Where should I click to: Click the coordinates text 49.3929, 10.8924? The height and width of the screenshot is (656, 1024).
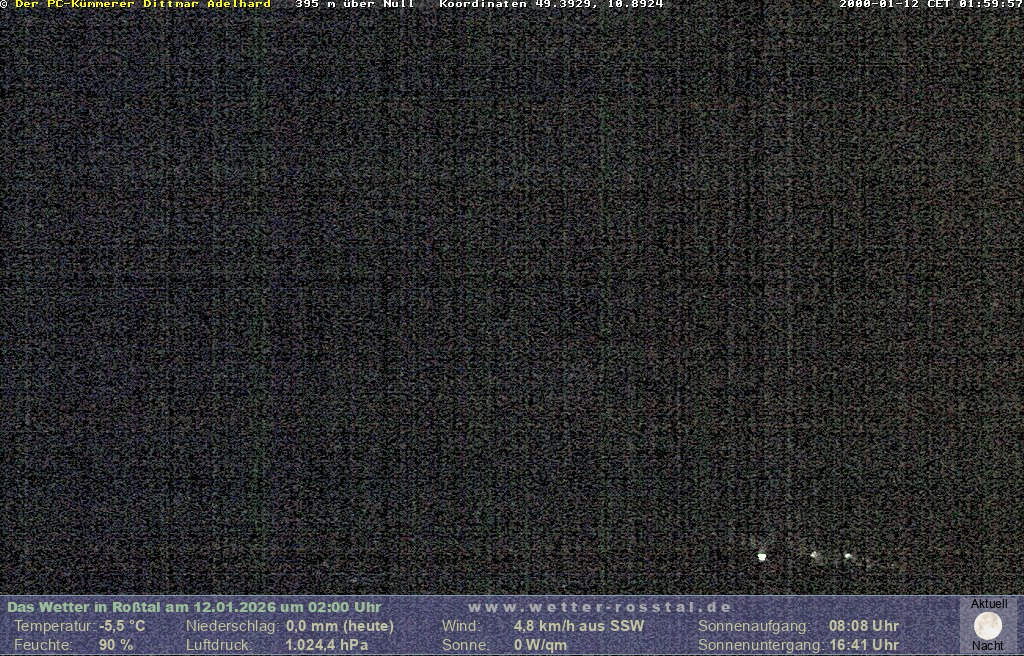pos(600,4)
